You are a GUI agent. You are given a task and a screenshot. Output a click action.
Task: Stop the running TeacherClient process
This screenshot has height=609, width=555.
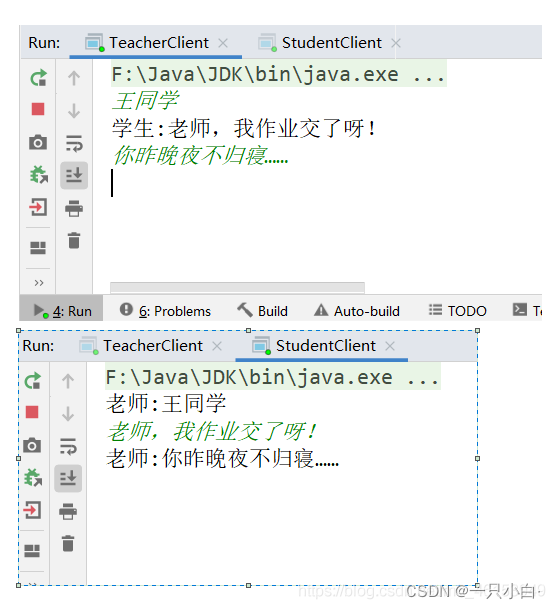click(38, 109)
